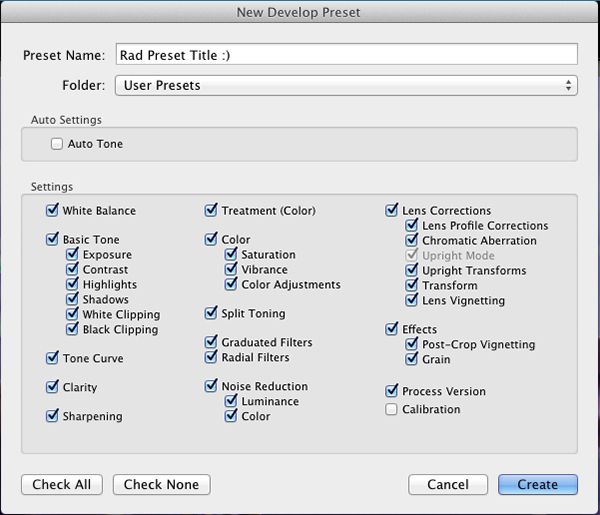
Task: Uncheck Radial Filters checkbox
Action: tap(211, 357)
